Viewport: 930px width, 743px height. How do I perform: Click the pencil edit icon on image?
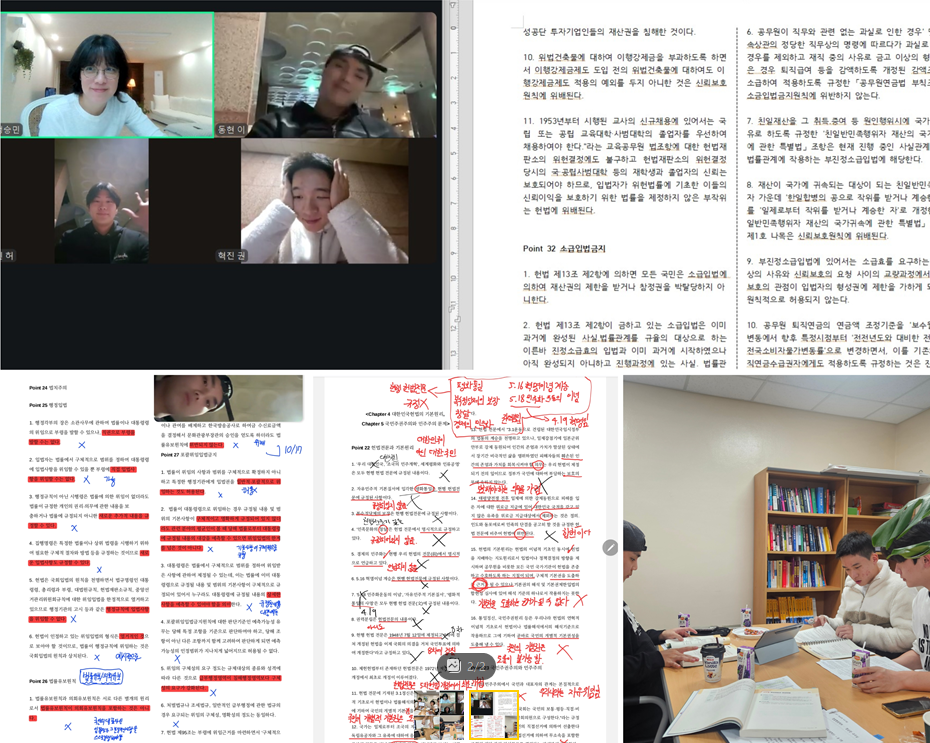pos(610,547)
